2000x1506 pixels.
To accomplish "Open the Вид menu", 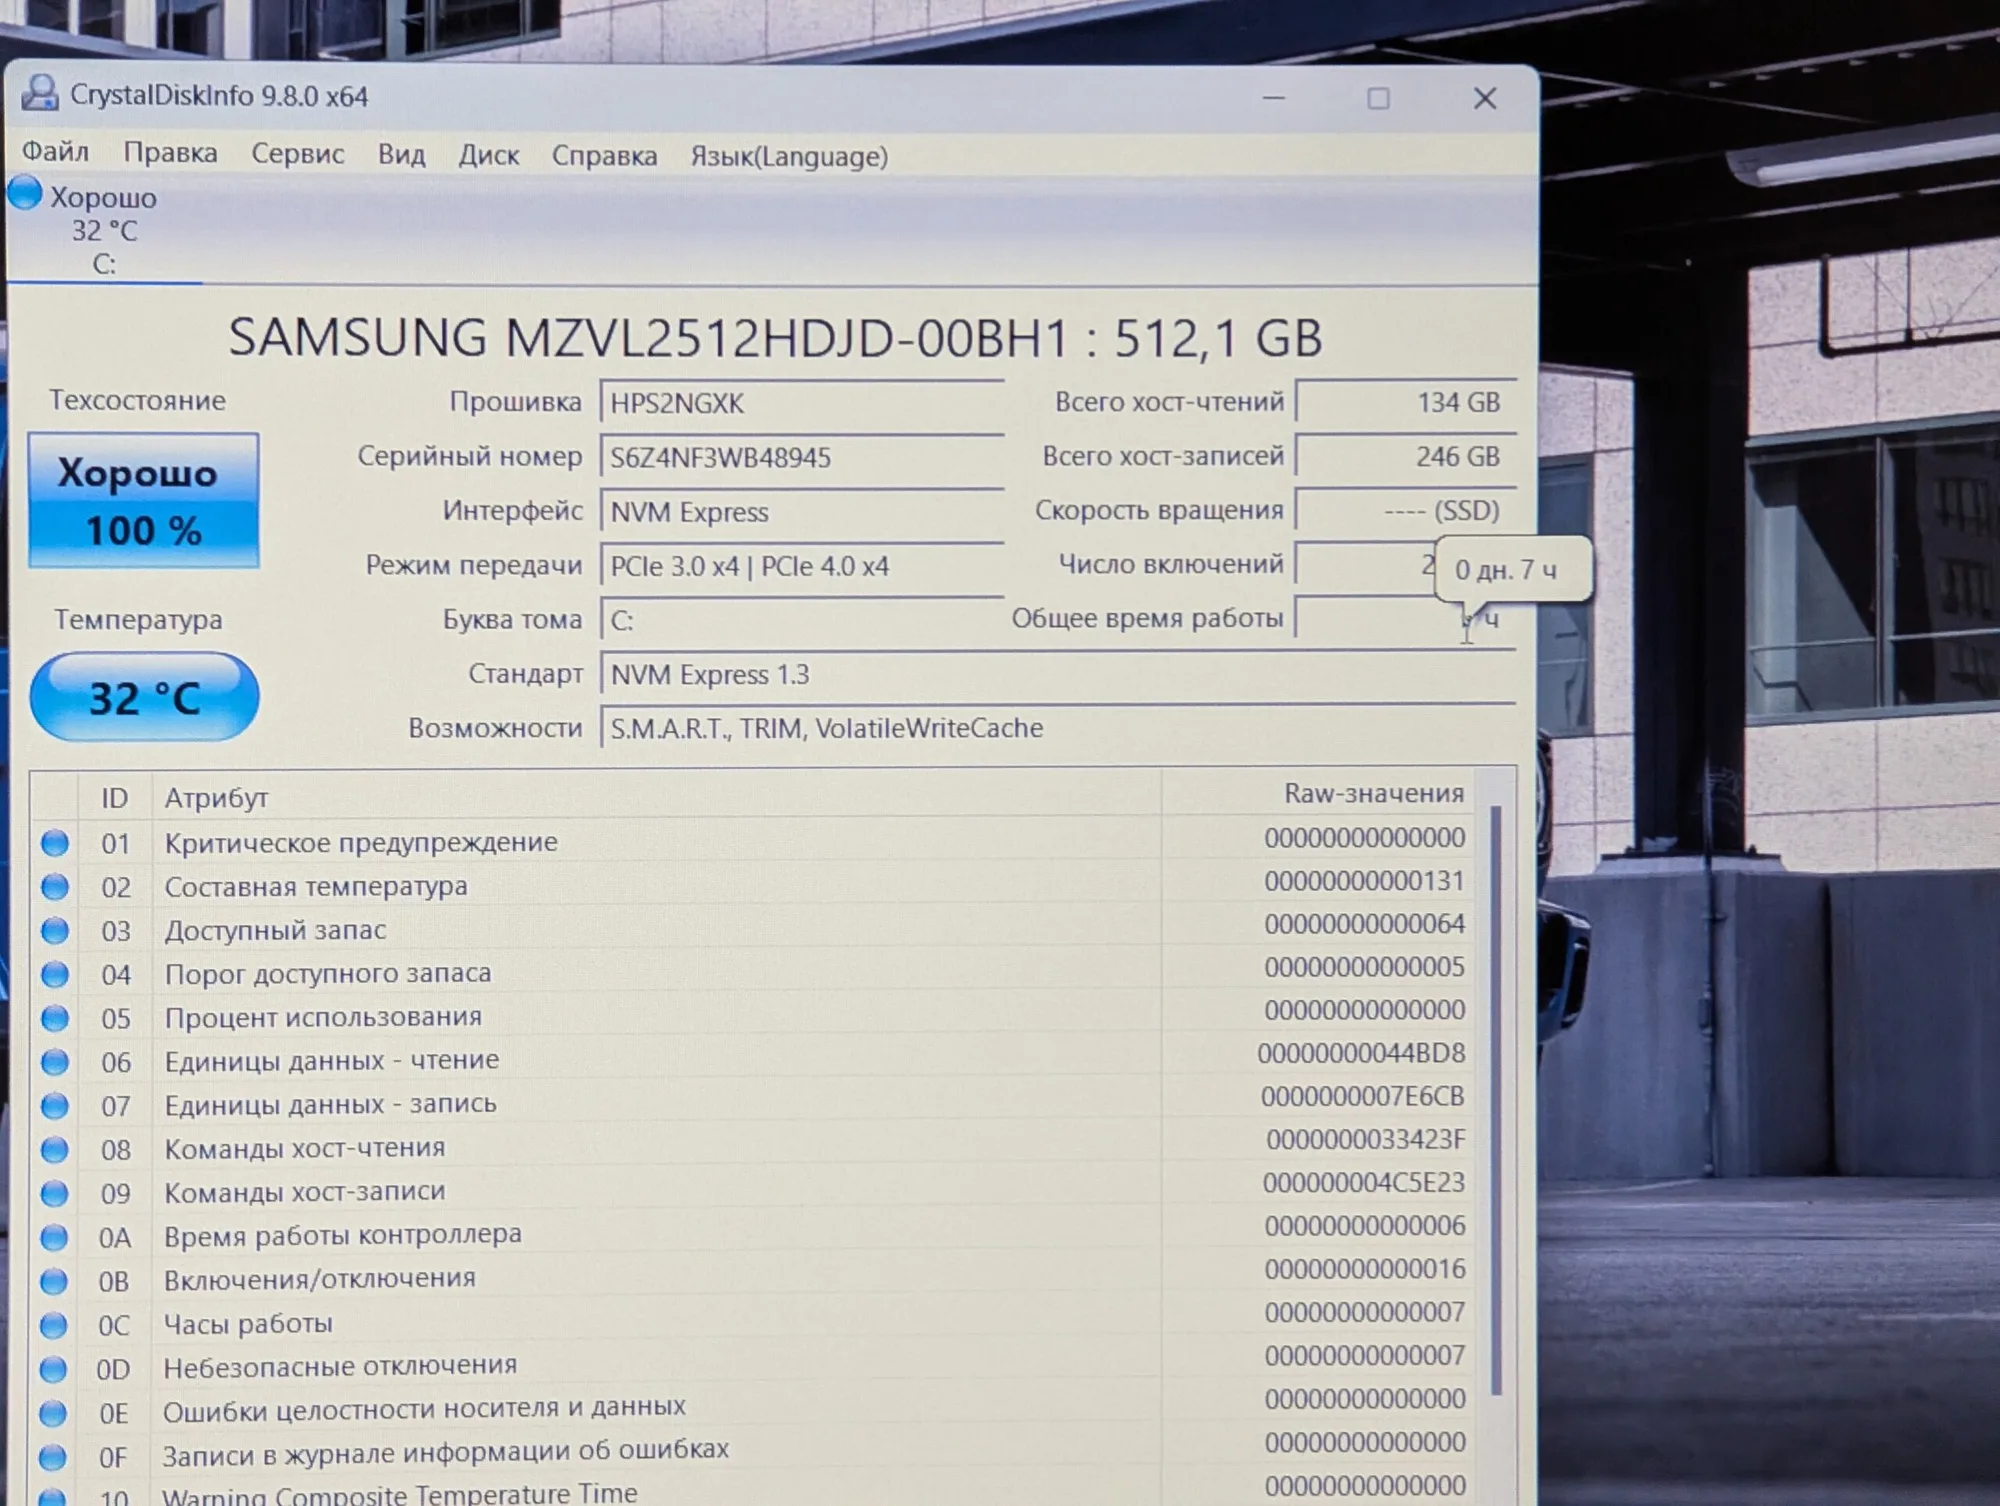I will click(401, 155).
